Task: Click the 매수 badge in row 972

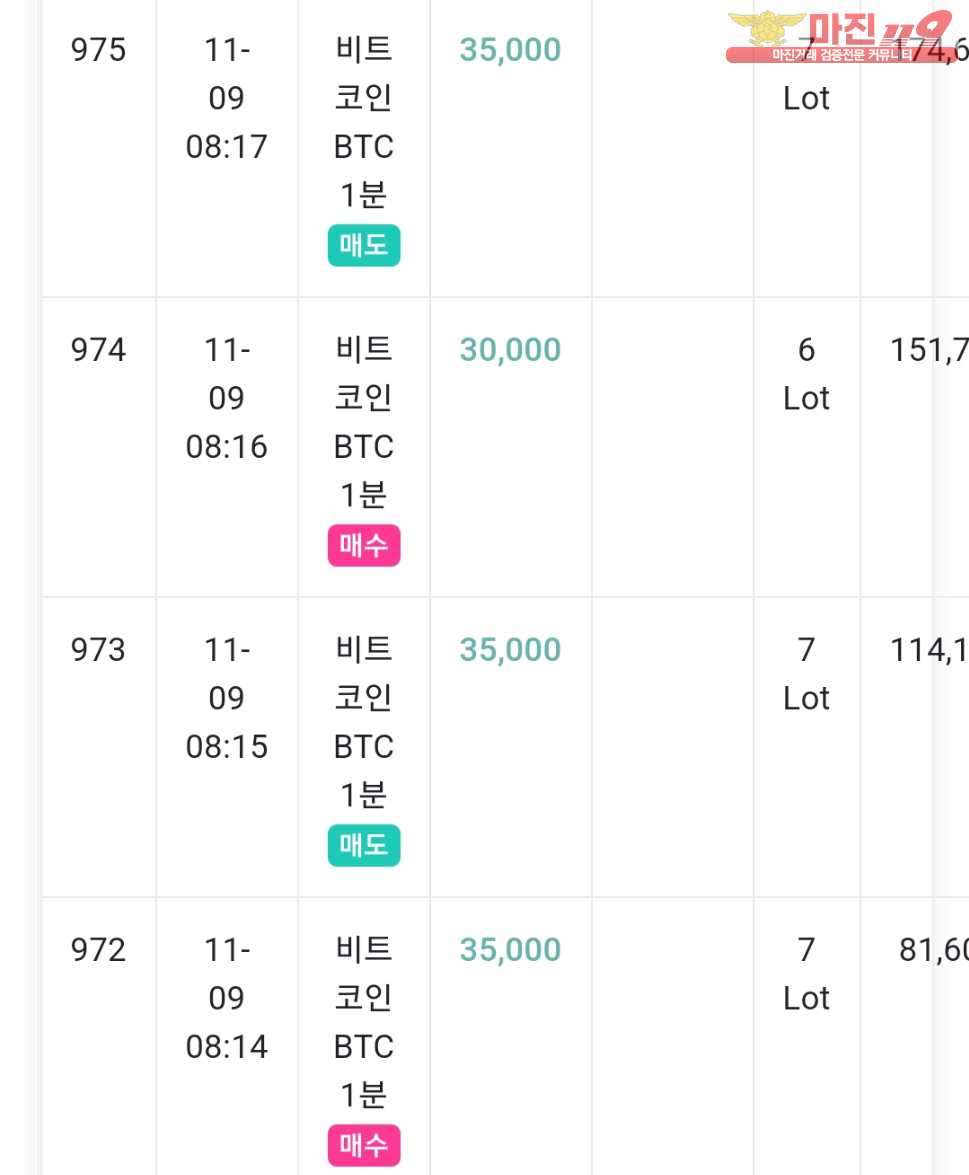Action: click(x=363, y=1145)
